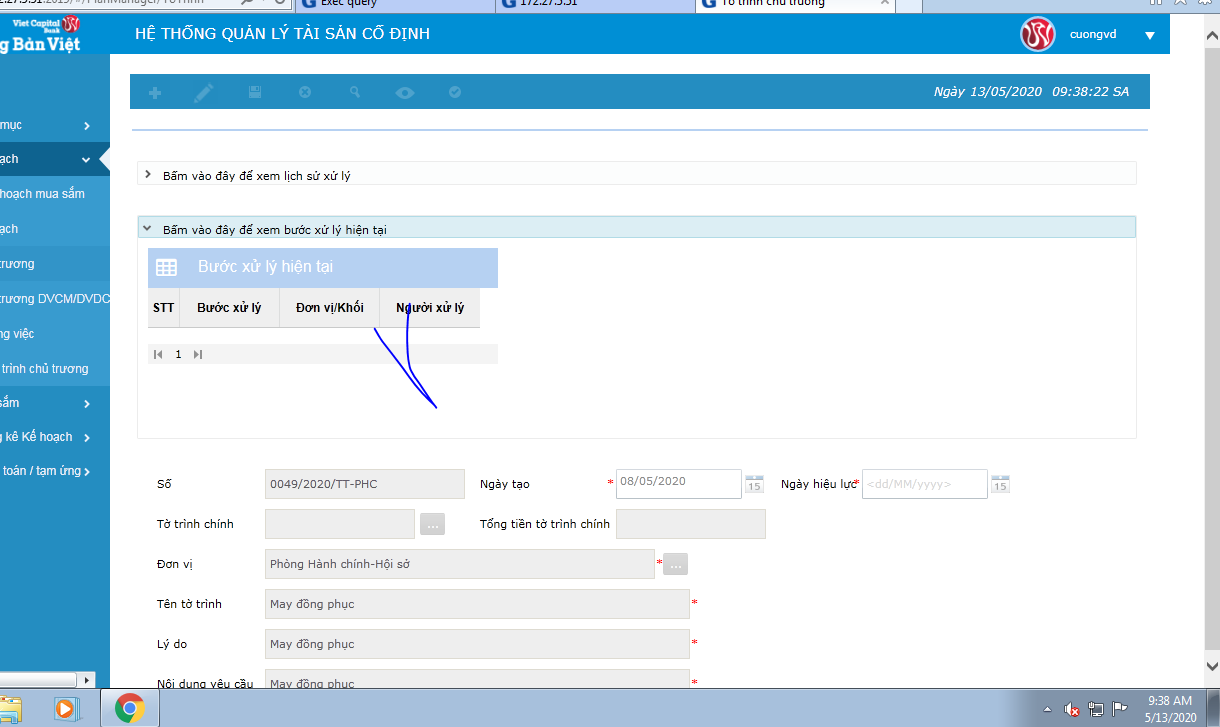Go to last page in step table pager
1220x727 pixels.
pyautogui.click(x=198, y=354)
